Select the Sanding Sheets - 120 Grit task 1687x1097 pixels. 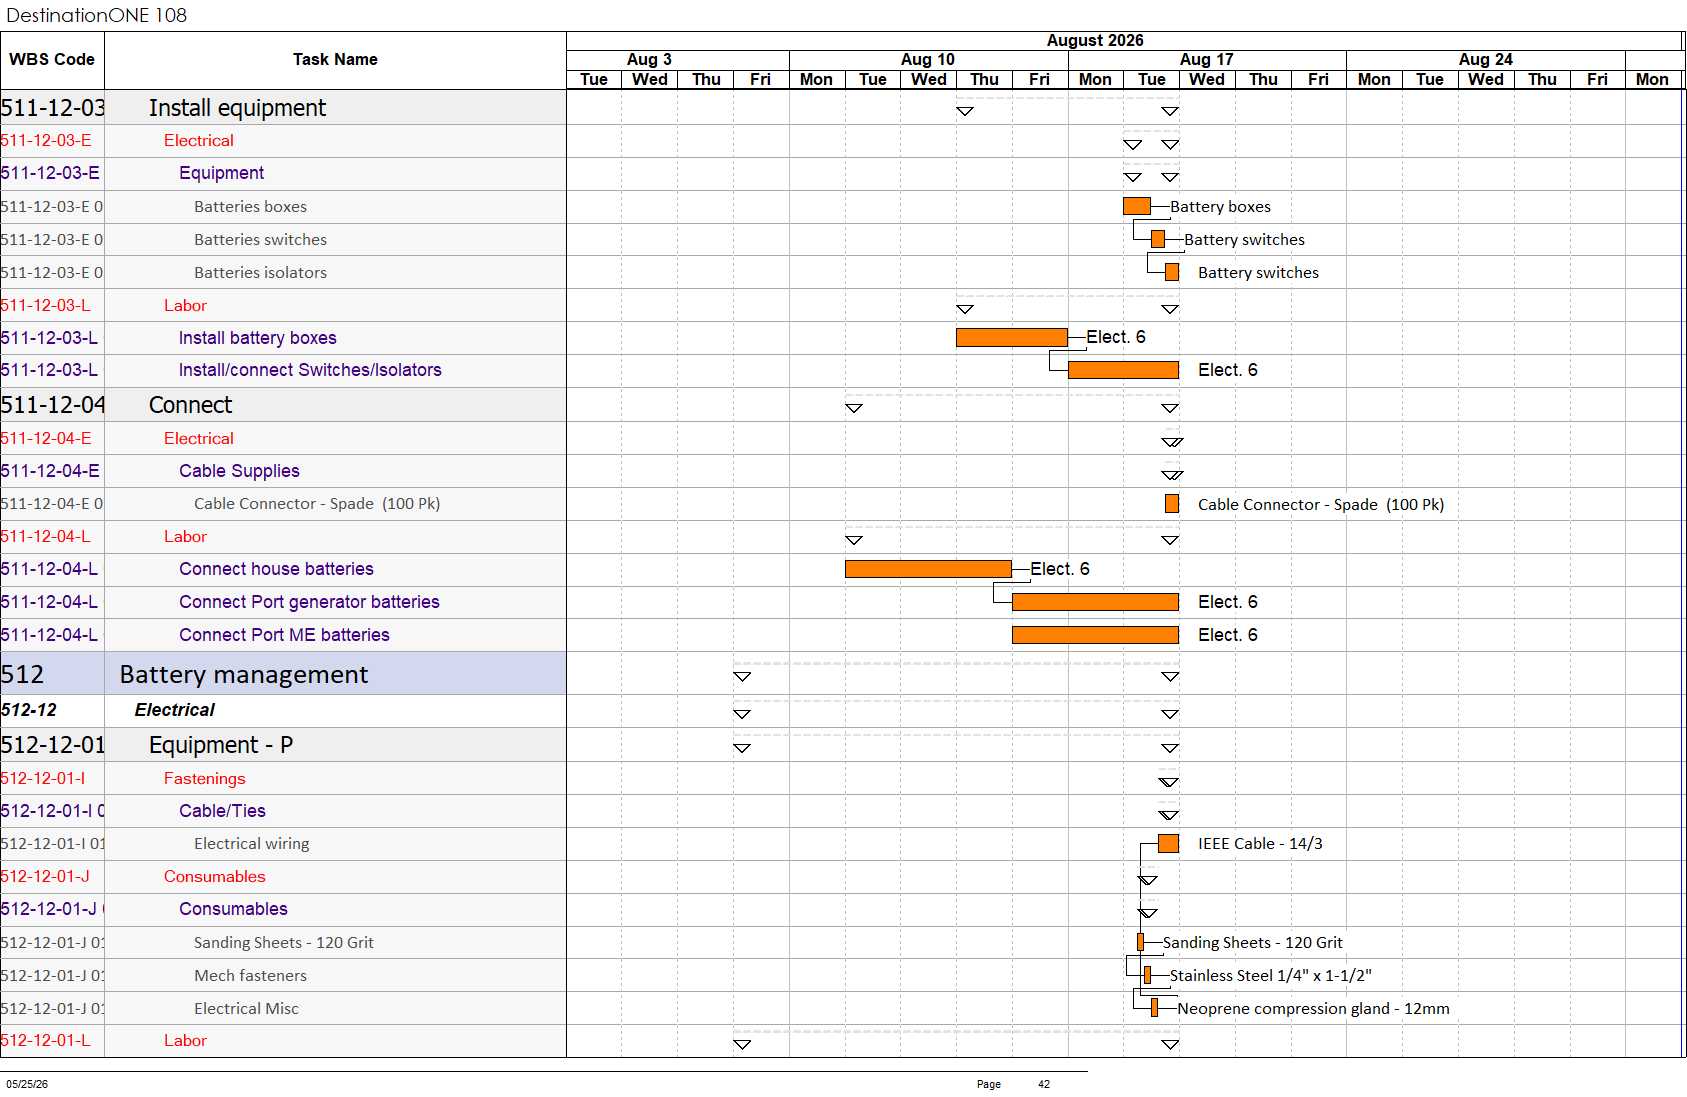tap(284, 942)
